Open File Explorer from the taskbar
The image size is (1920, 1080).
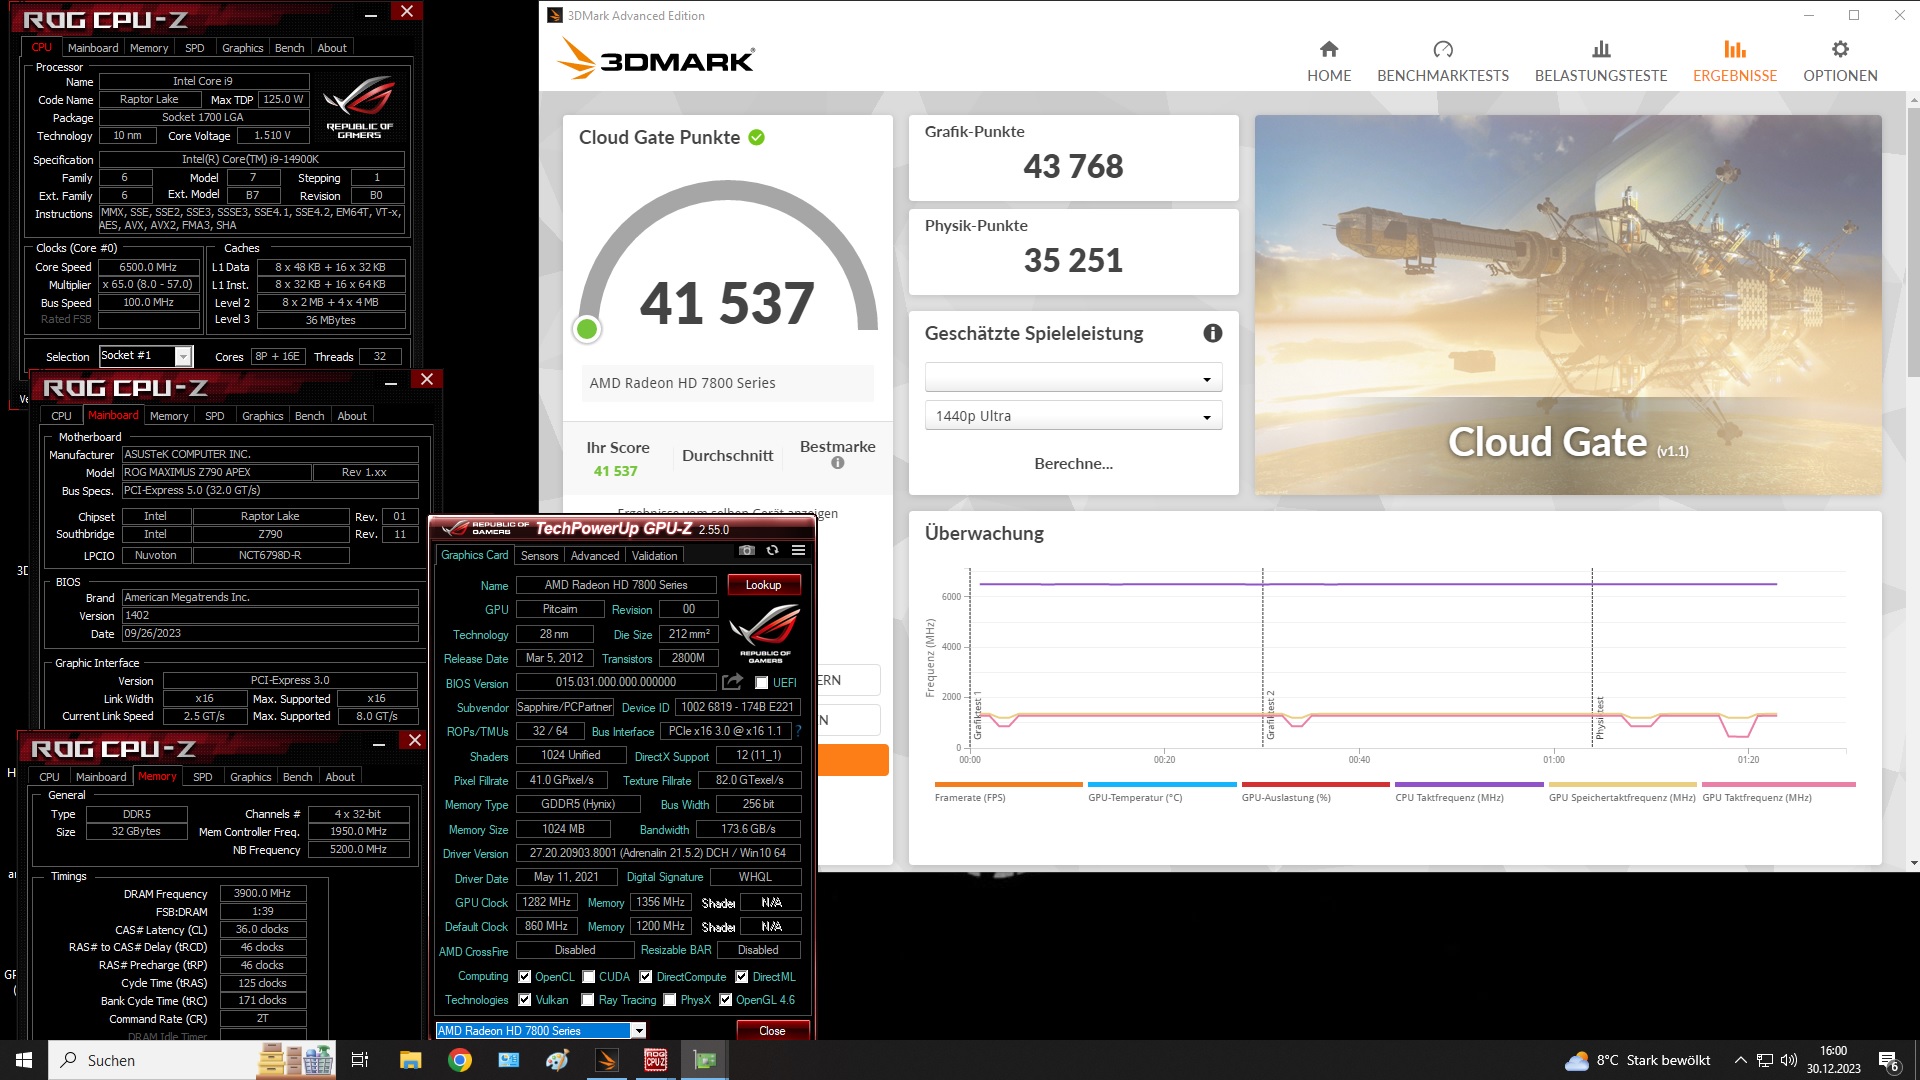(x=410, y=1060)
